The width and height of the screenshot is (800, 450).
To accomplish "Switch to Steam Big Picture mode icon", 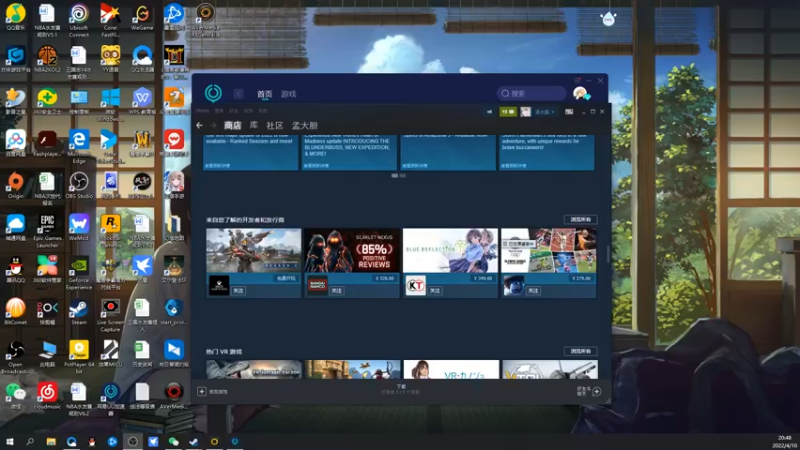I will pos(569,112).
